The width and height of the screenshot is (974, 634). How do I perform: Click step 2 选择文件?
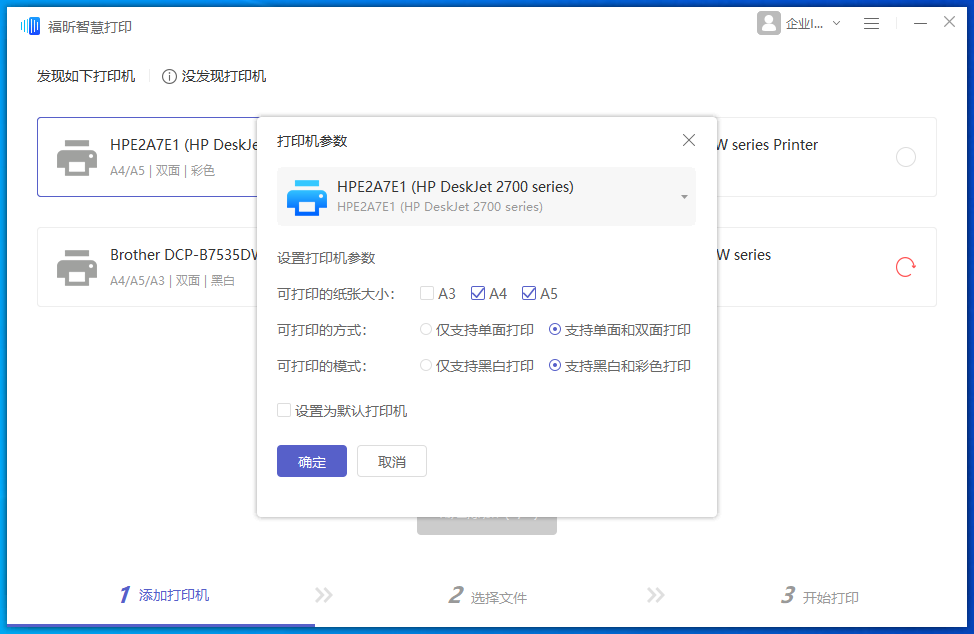pyautogui.click(x=490, y=595)
